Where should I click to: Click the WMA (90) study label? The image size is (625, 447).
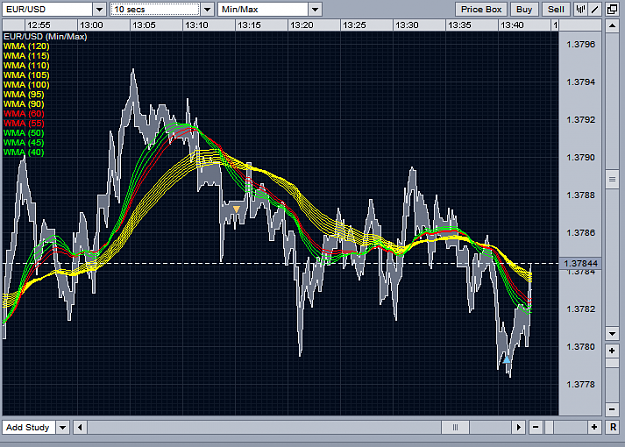[x=24, y=104]
